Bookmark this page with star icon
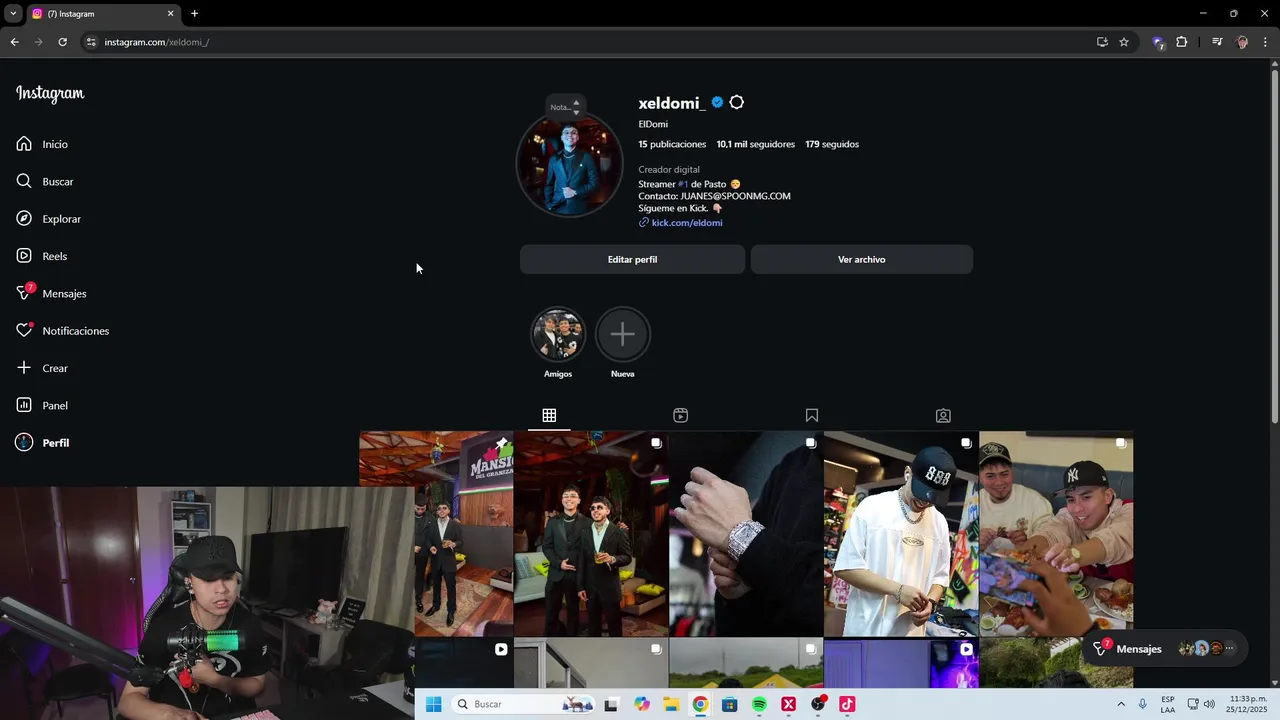Viewport: 1280px width, 720px height. pyautogui.click(x=1124, y=42)
